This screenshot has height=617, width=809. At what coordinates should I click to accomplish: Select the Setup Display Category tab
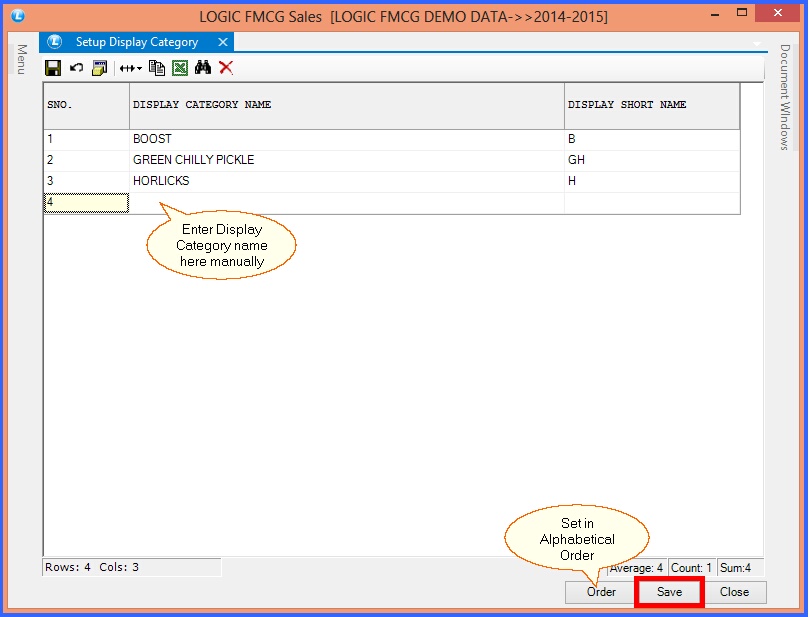click(x=137, y=42)
